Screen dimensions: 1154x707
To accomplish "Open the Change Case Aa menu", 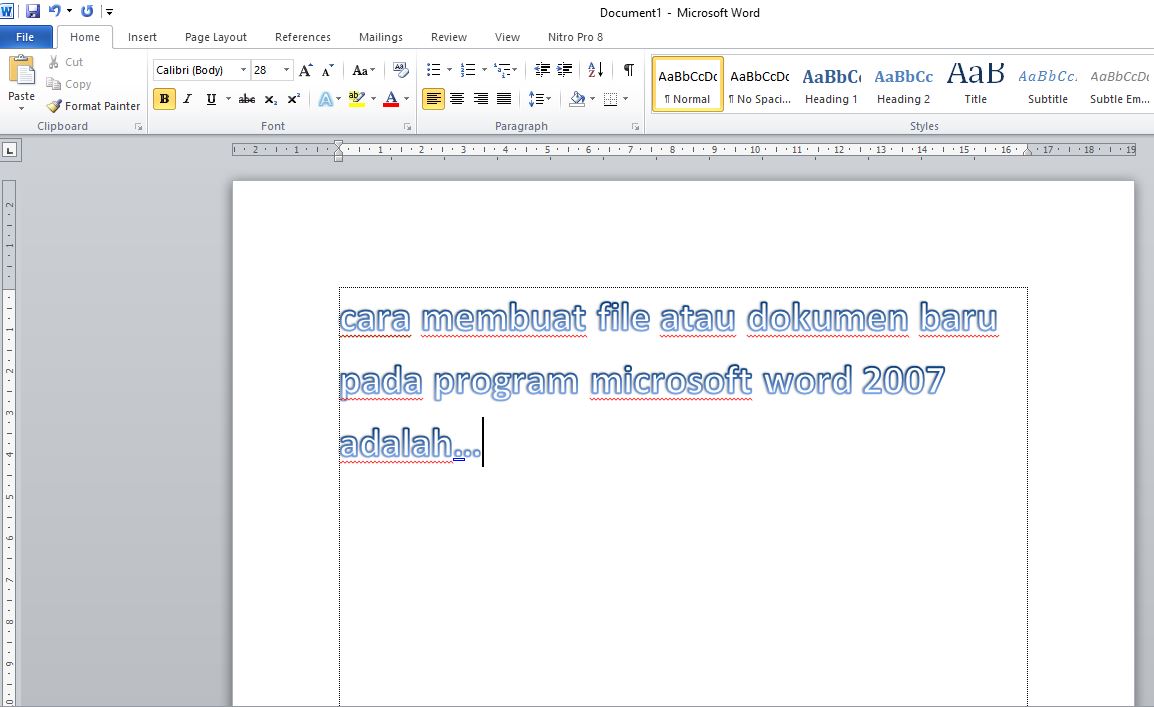I will tap(363, 70).
